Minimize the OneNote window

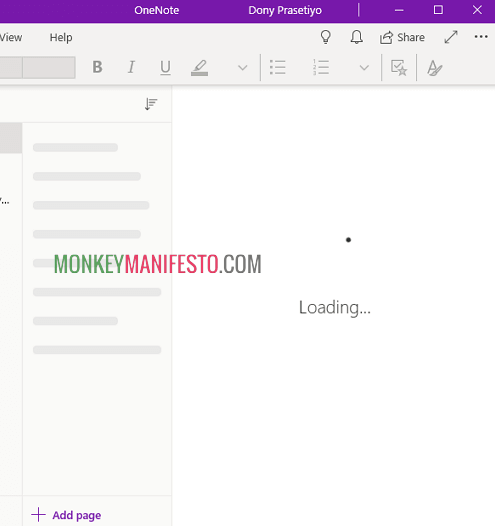click(399, 10)
